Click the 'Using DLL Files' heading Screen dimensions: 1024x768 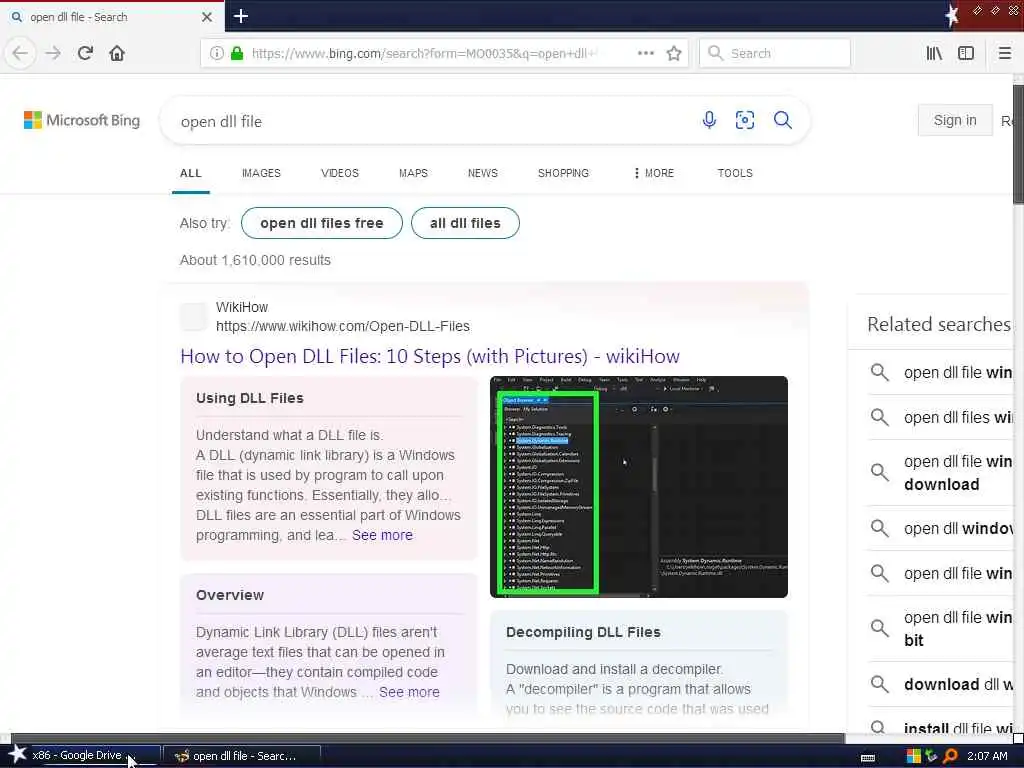(x=249, y=398)
